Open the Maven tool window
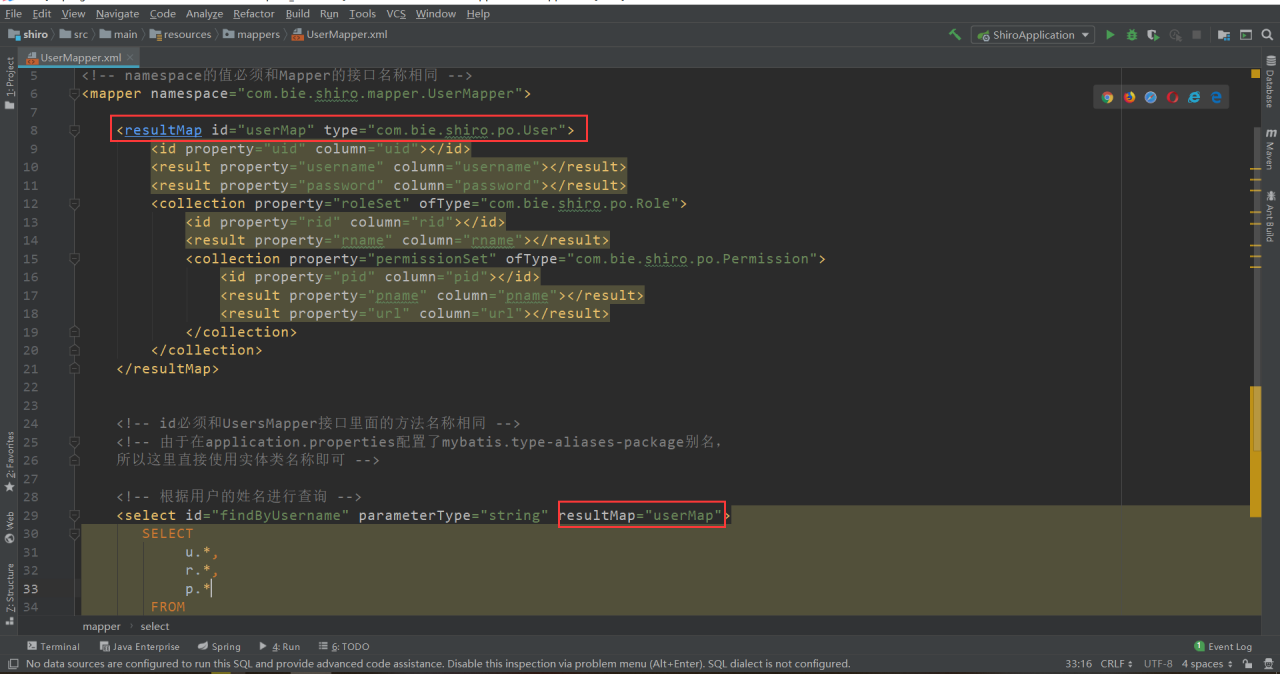 [x=1270, y=149]
